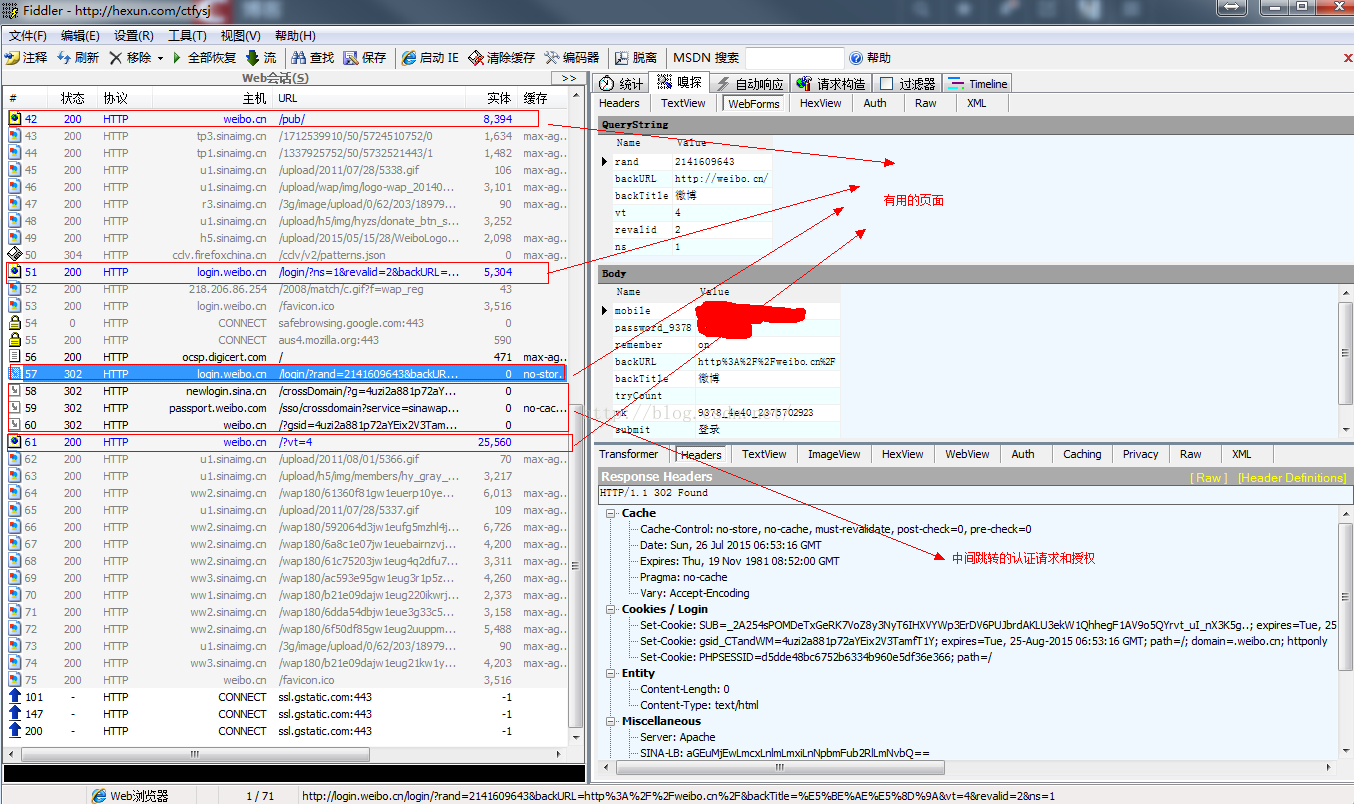Click the 刷新 replay toolbar icon
Screen dimensions: 1354x804
pos(64,58)
